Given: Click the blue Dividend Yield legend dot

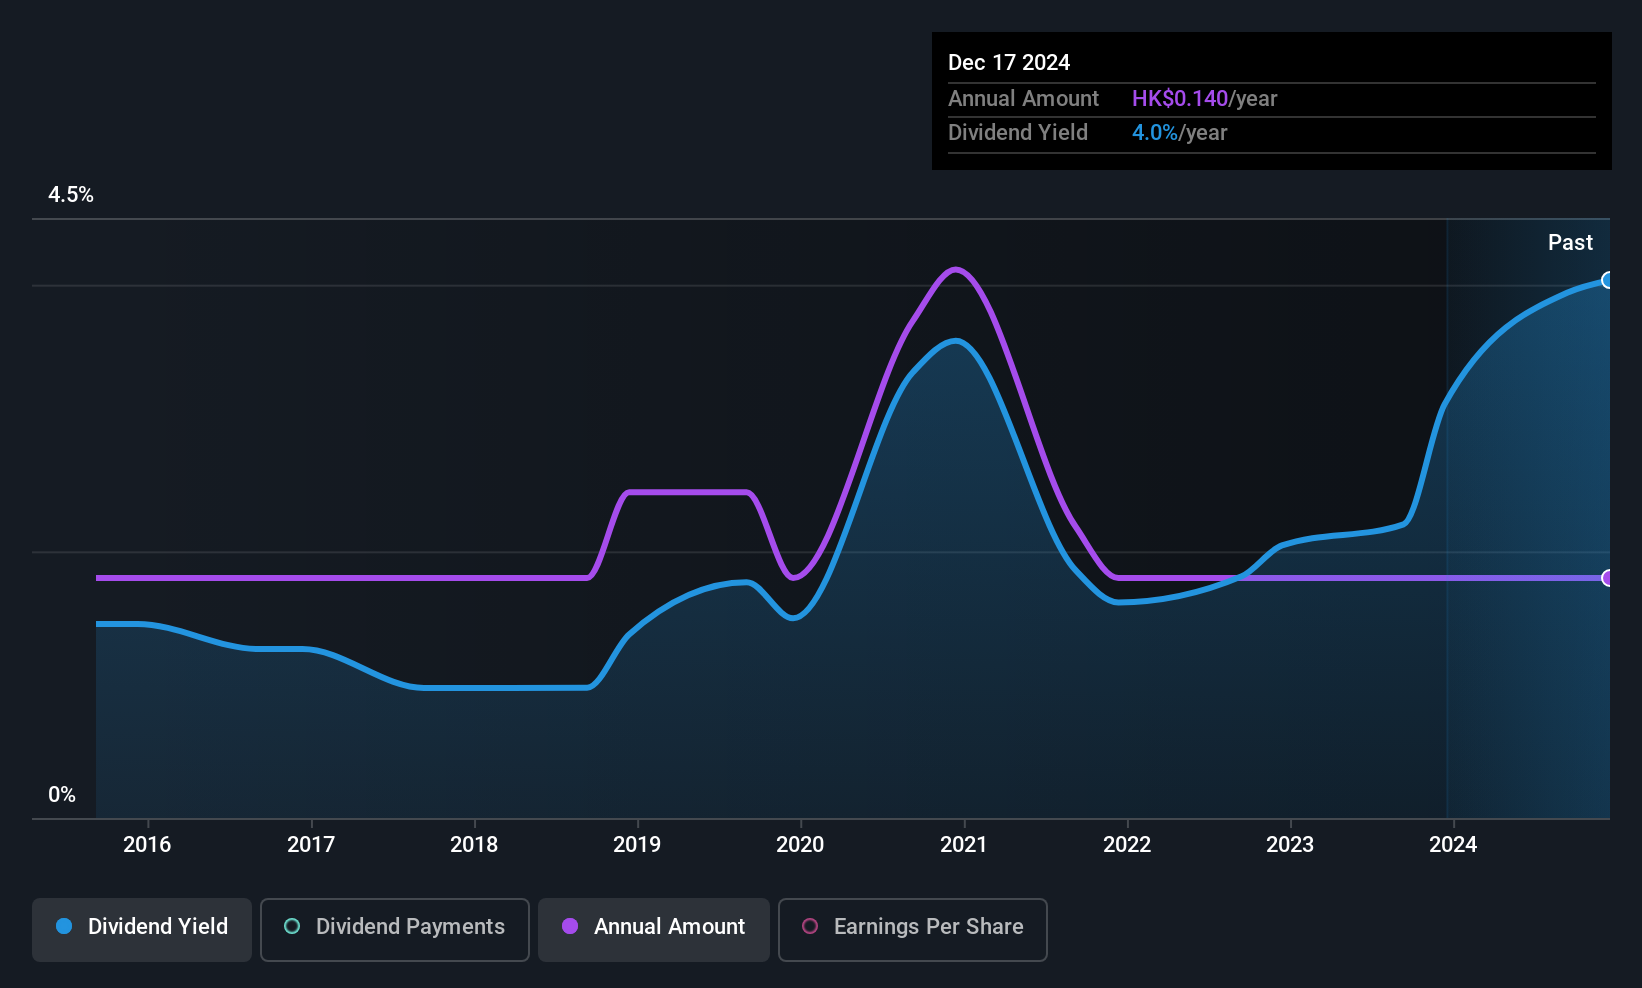Looking at the screenshot, I should 64,927.
